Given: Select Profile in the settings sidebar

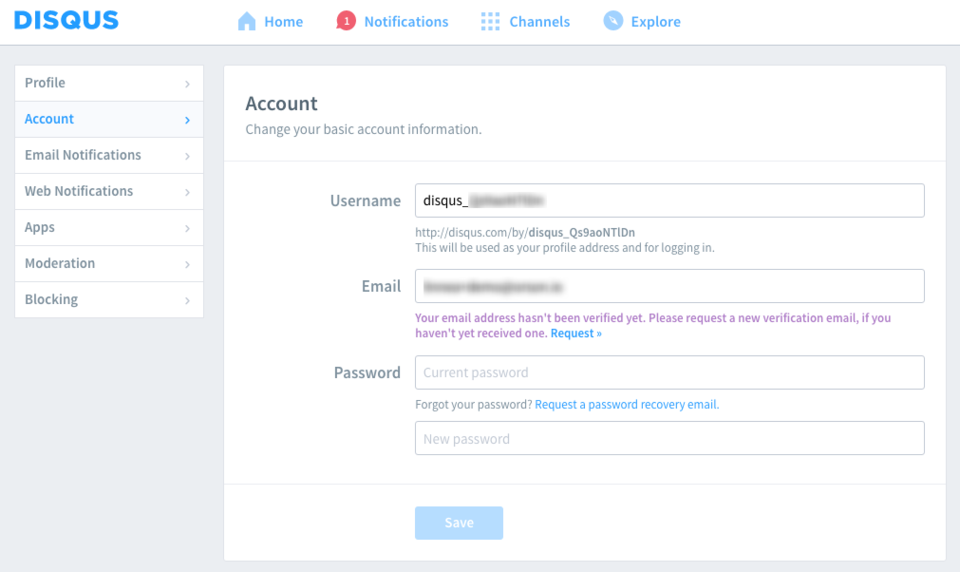Looking at the screenshot, I should pyautogui.click(x=109, y=83).
